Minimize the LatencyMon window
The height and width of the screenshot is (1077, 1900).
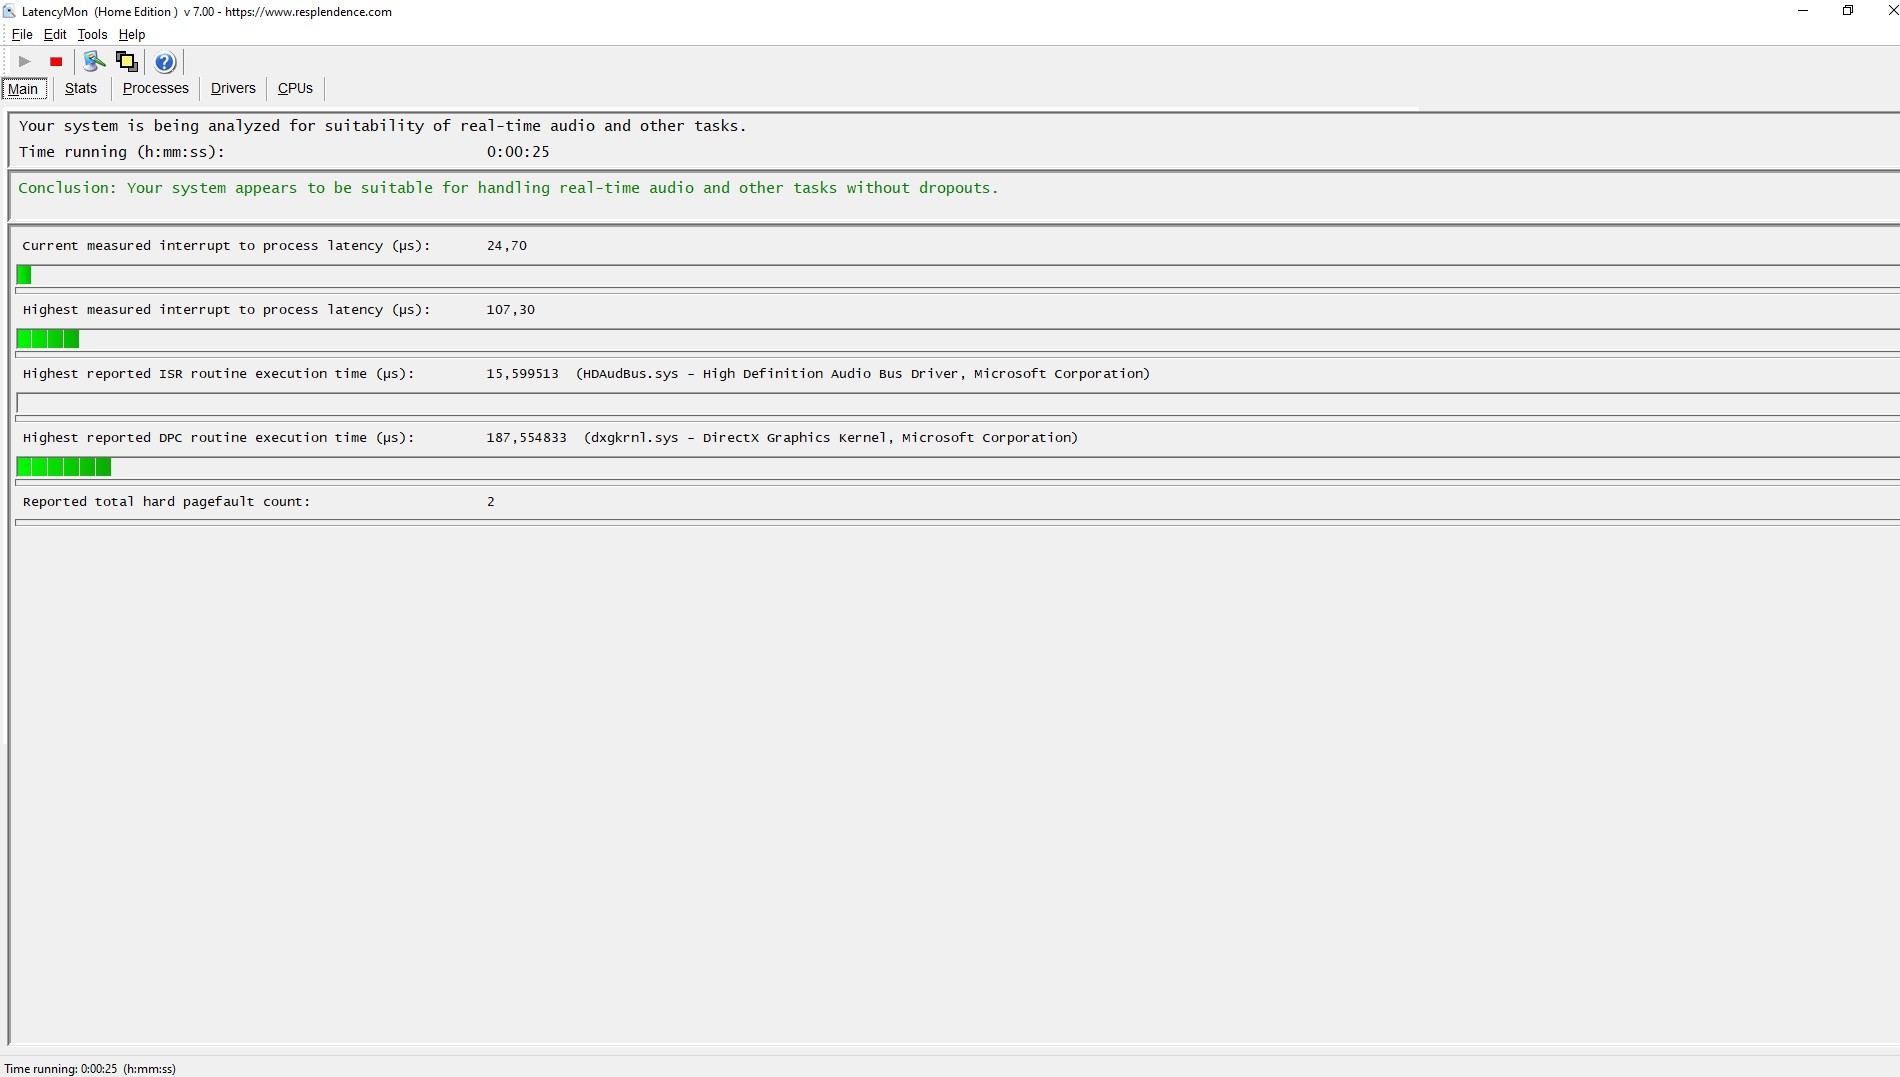pos(1803,11)
